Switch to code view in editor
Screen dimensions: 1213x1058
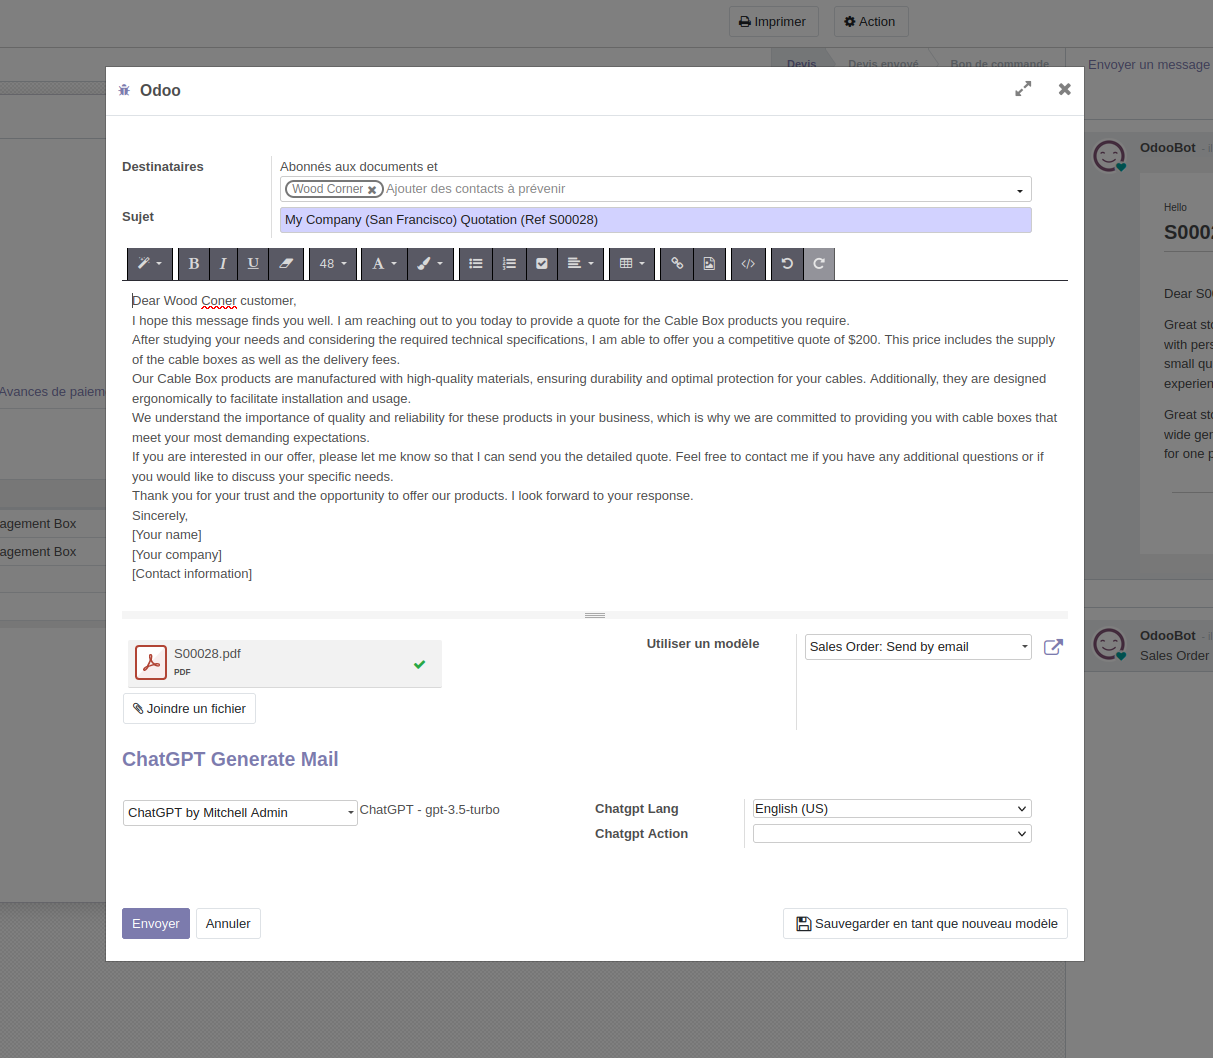[x=748, y=264]
